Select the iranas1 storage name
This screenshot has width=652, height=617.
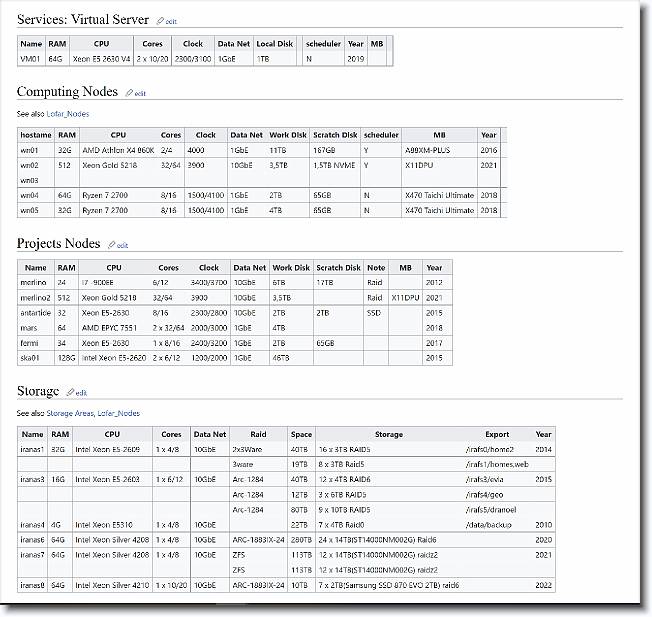pyautogui.click(x=32, y=449)
